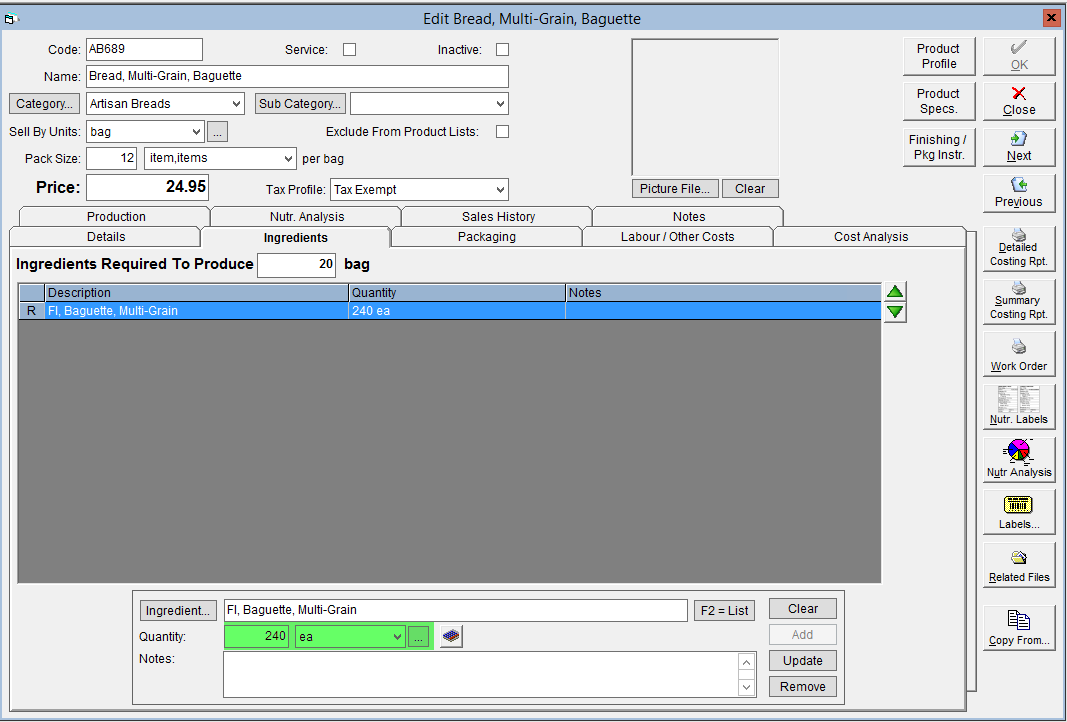Print the Detailed Costing Report
Screen dimensions: 1067x722
pos(1019,249)
